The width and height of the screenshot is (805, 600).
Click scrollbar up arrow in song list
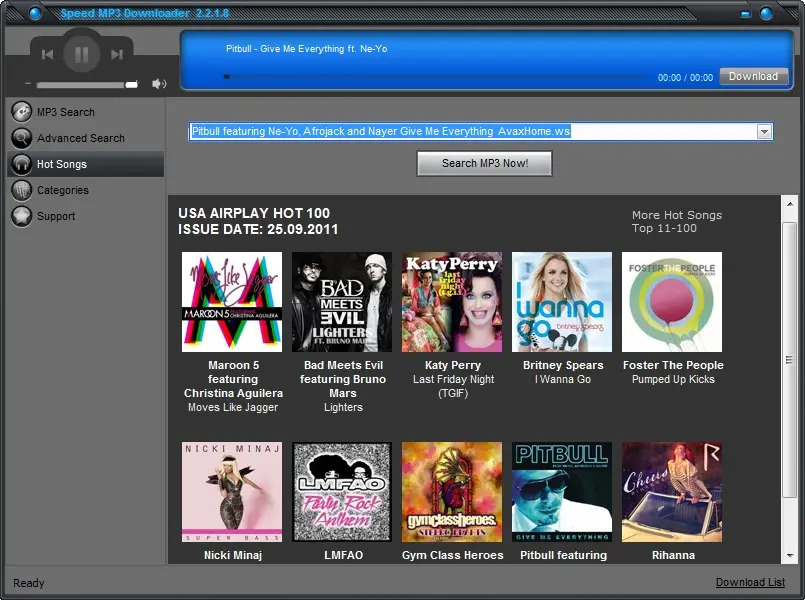pyautogui.click(x=790, y=204)
